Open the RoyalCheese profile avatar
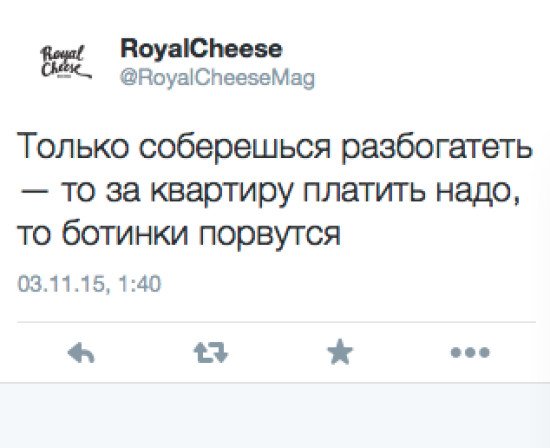 [66, 62]
